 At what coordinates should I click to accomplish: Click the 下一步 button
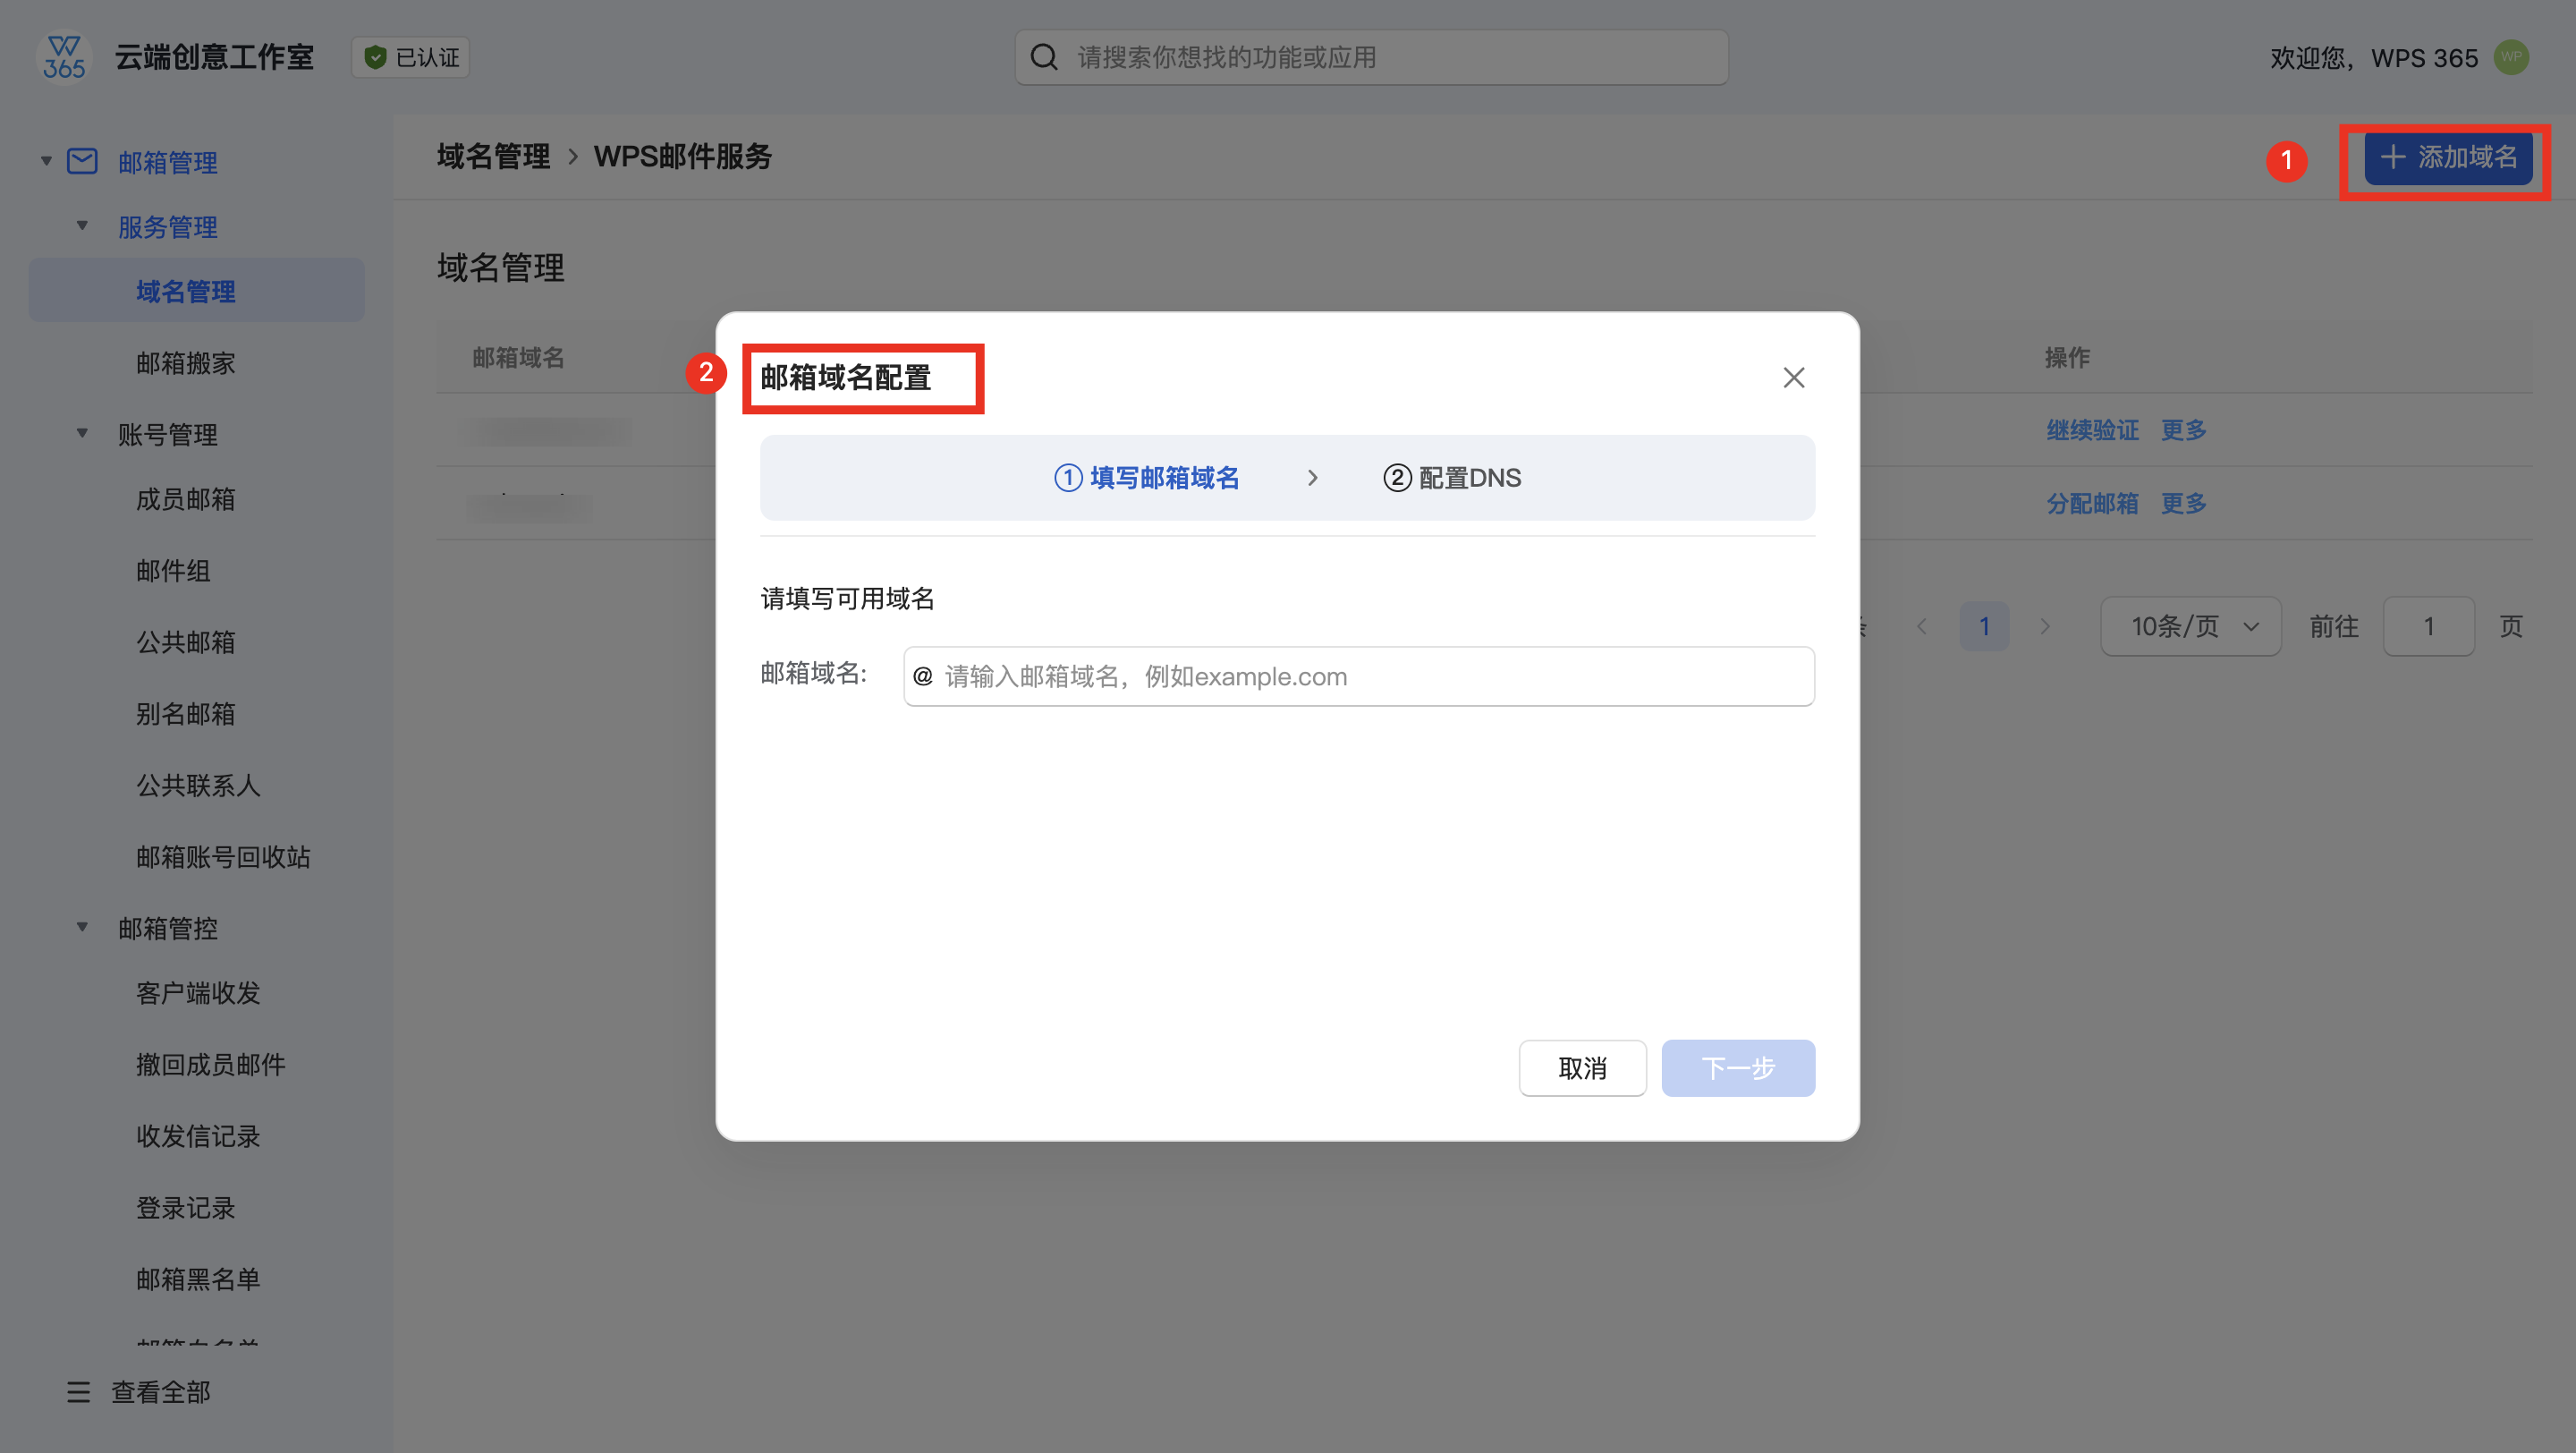[x=1737, y=1068]
